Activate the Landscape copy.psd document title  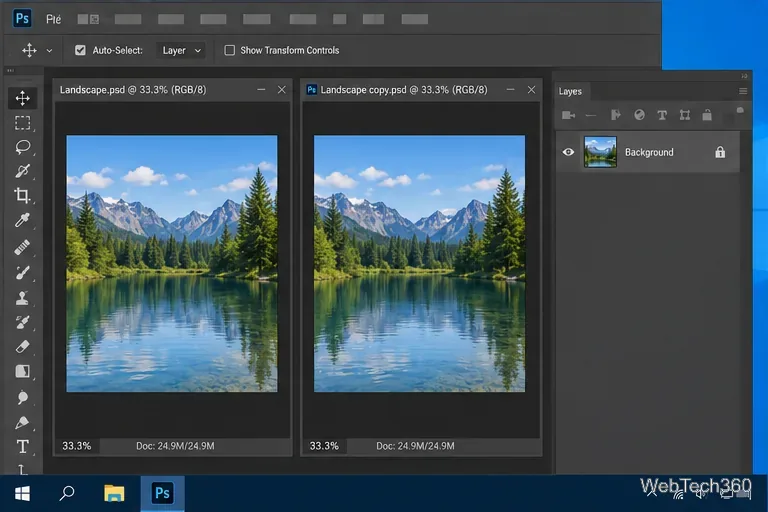404,90
